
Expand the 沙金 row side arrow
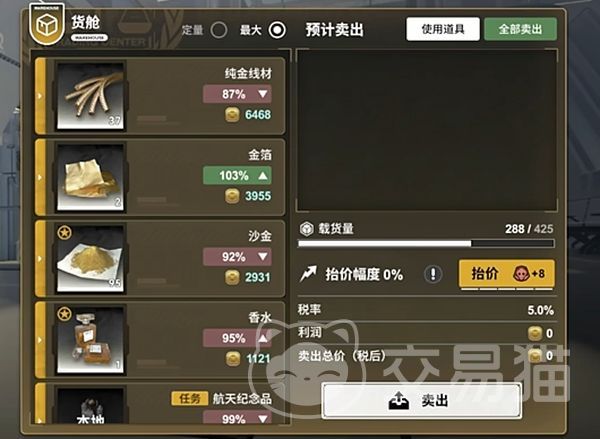[40, 259]
